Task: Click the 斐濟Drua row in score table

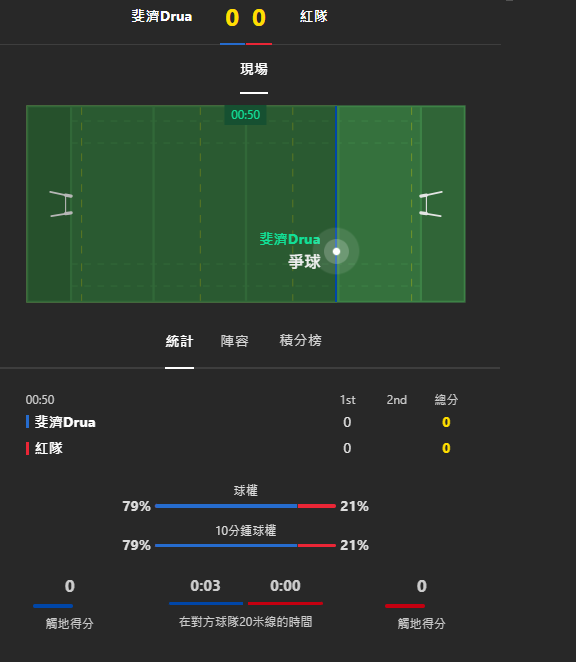Action: (x=242, y=422)
